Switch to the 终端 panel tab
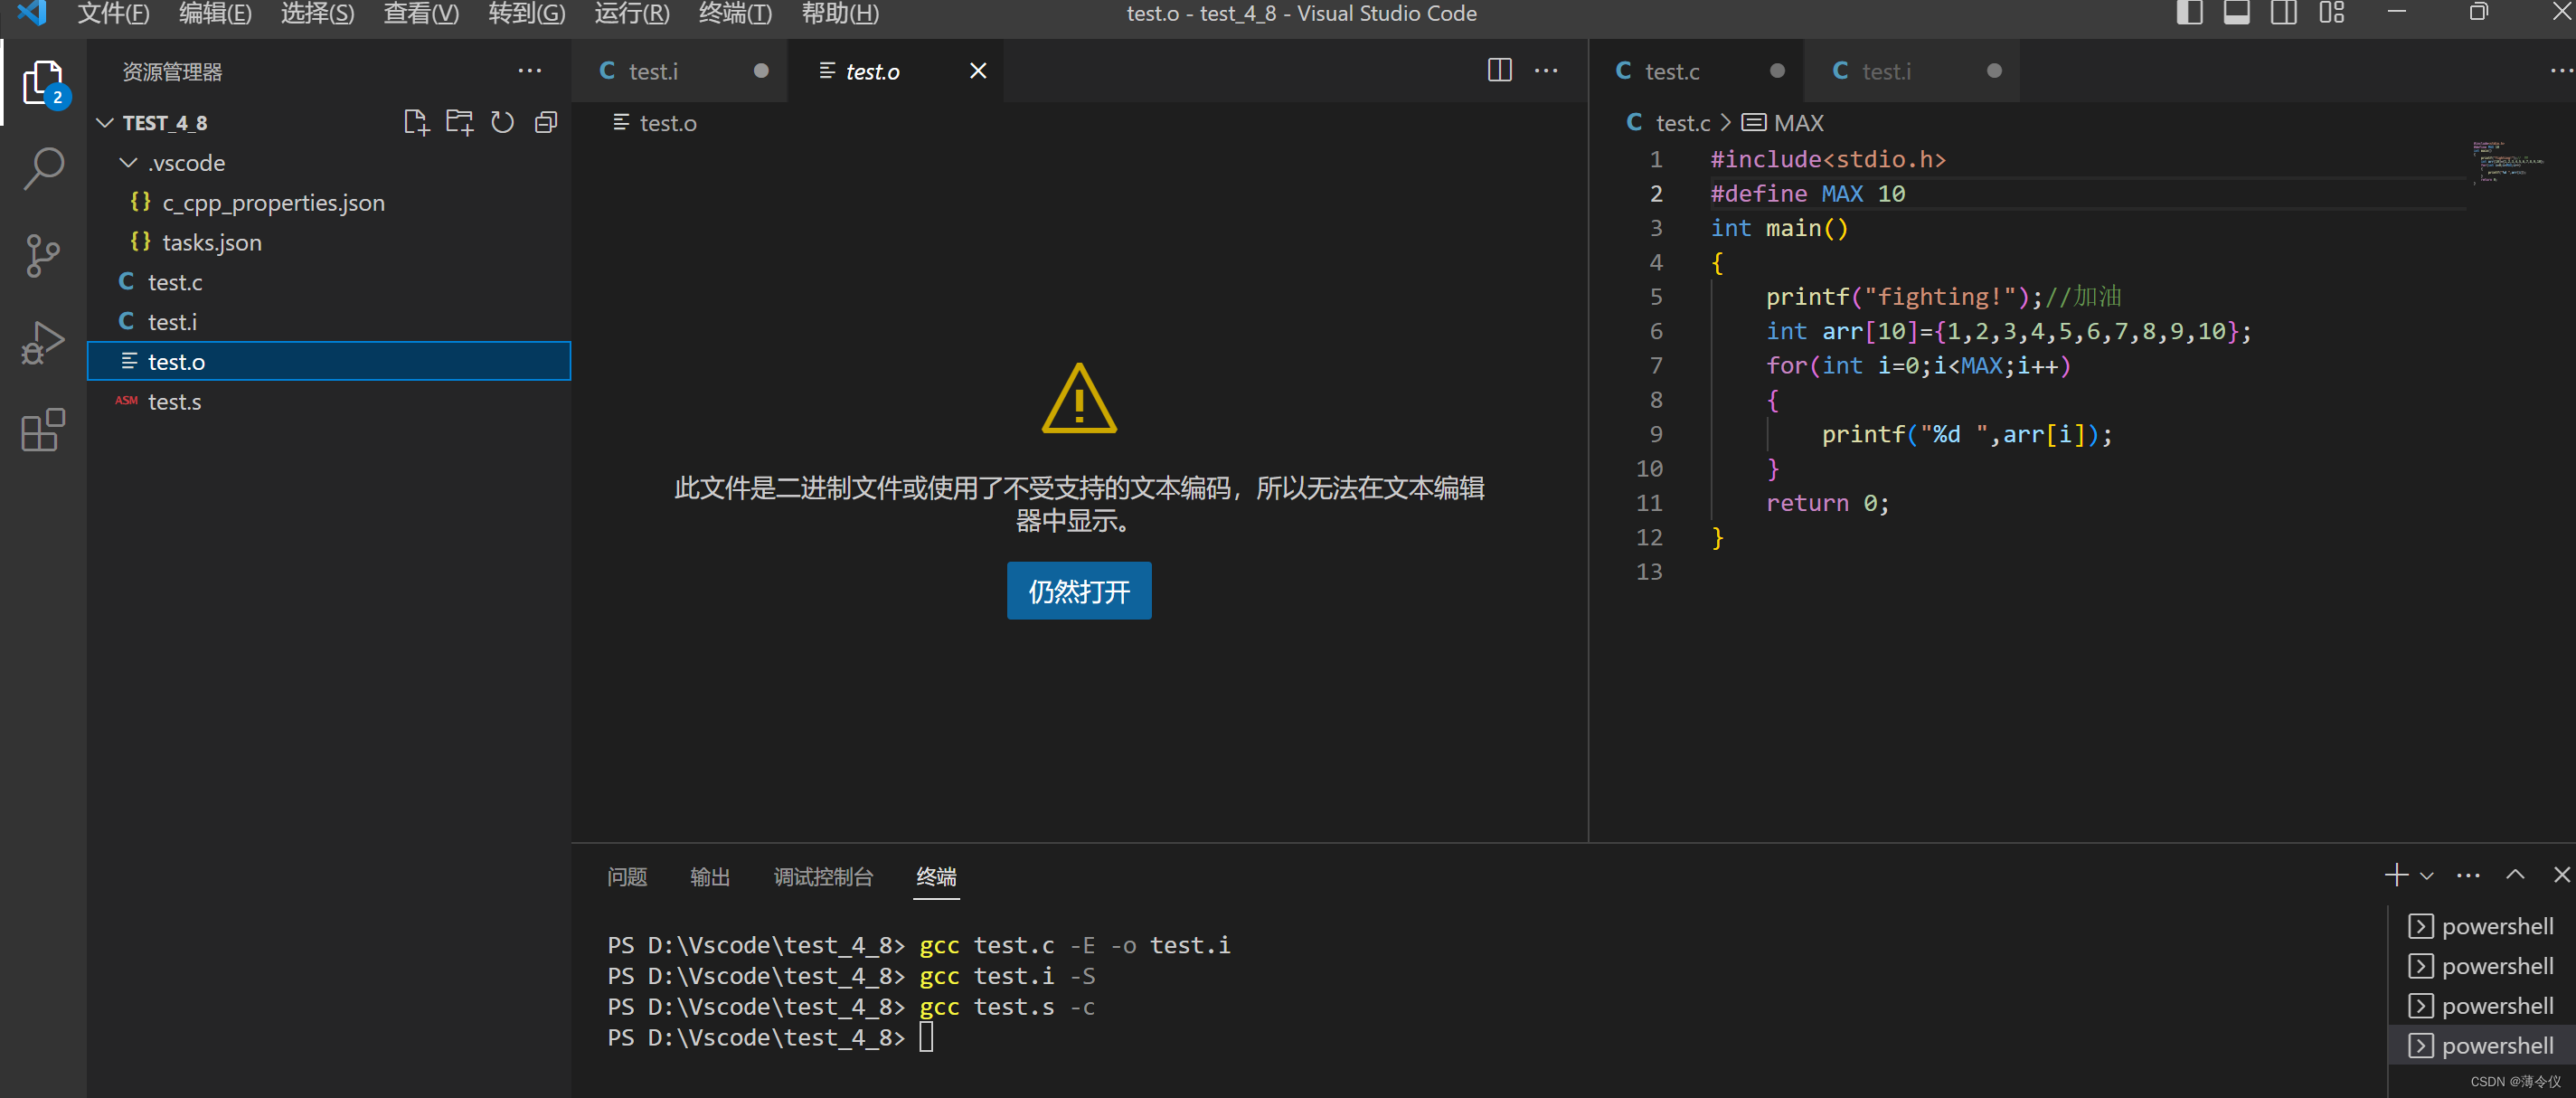2576x1098 pixels. coord(936,877)
